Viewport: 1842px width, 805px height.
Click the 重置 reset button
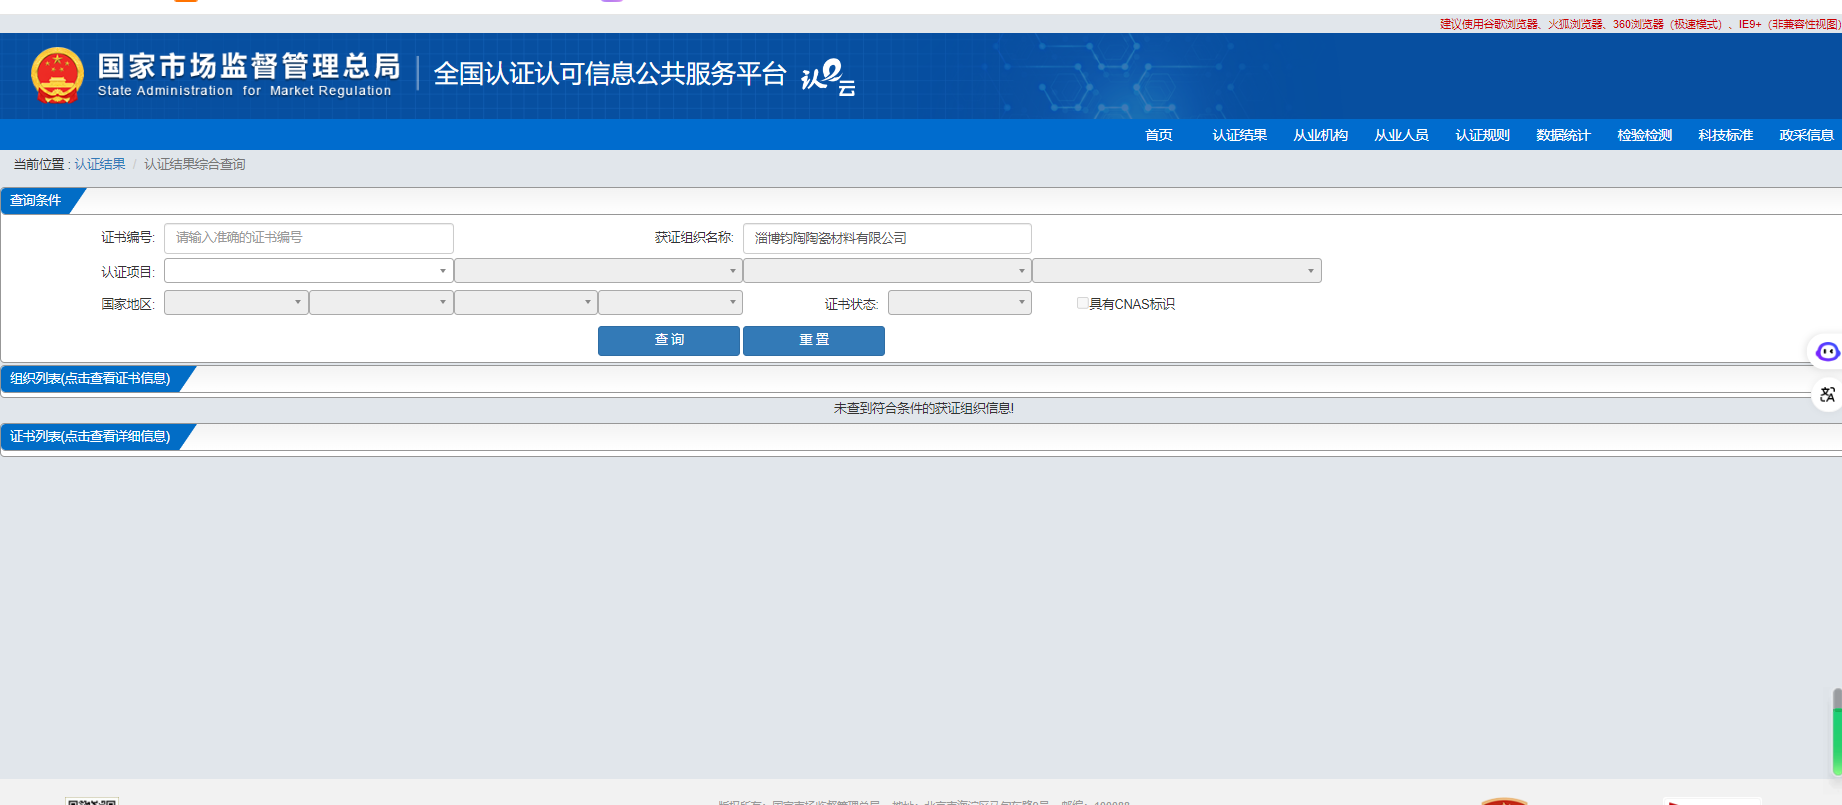click(x=814, y=340)
